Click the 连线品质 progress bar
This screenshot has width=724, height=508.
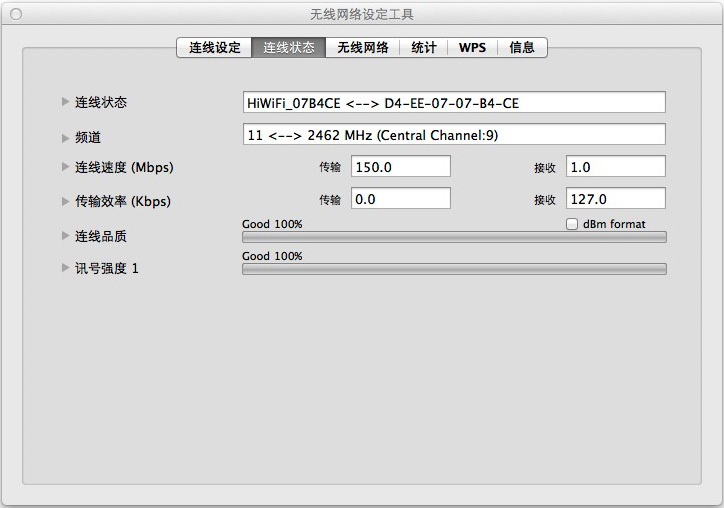pyautogui.click(x=454, y=237)
